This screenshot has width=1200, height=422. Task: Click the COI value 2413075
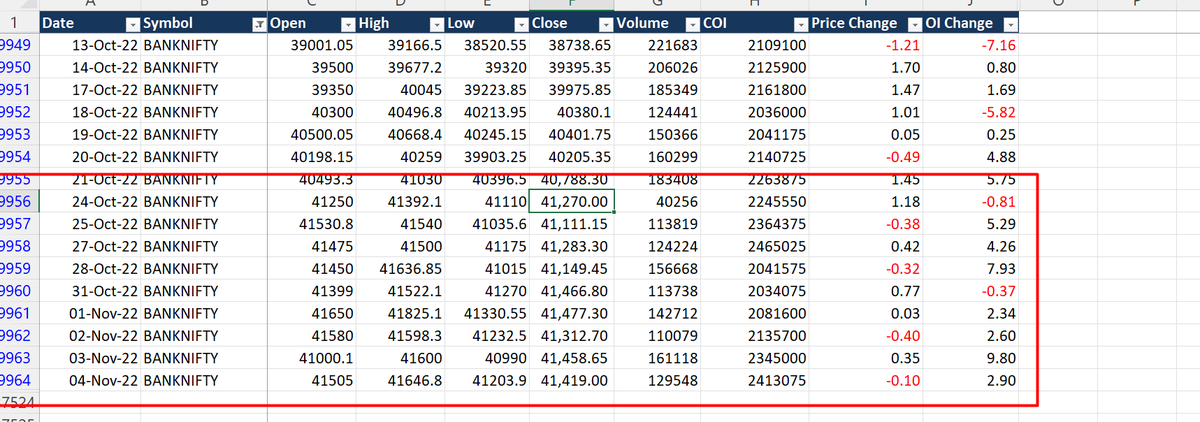(777, 380)
